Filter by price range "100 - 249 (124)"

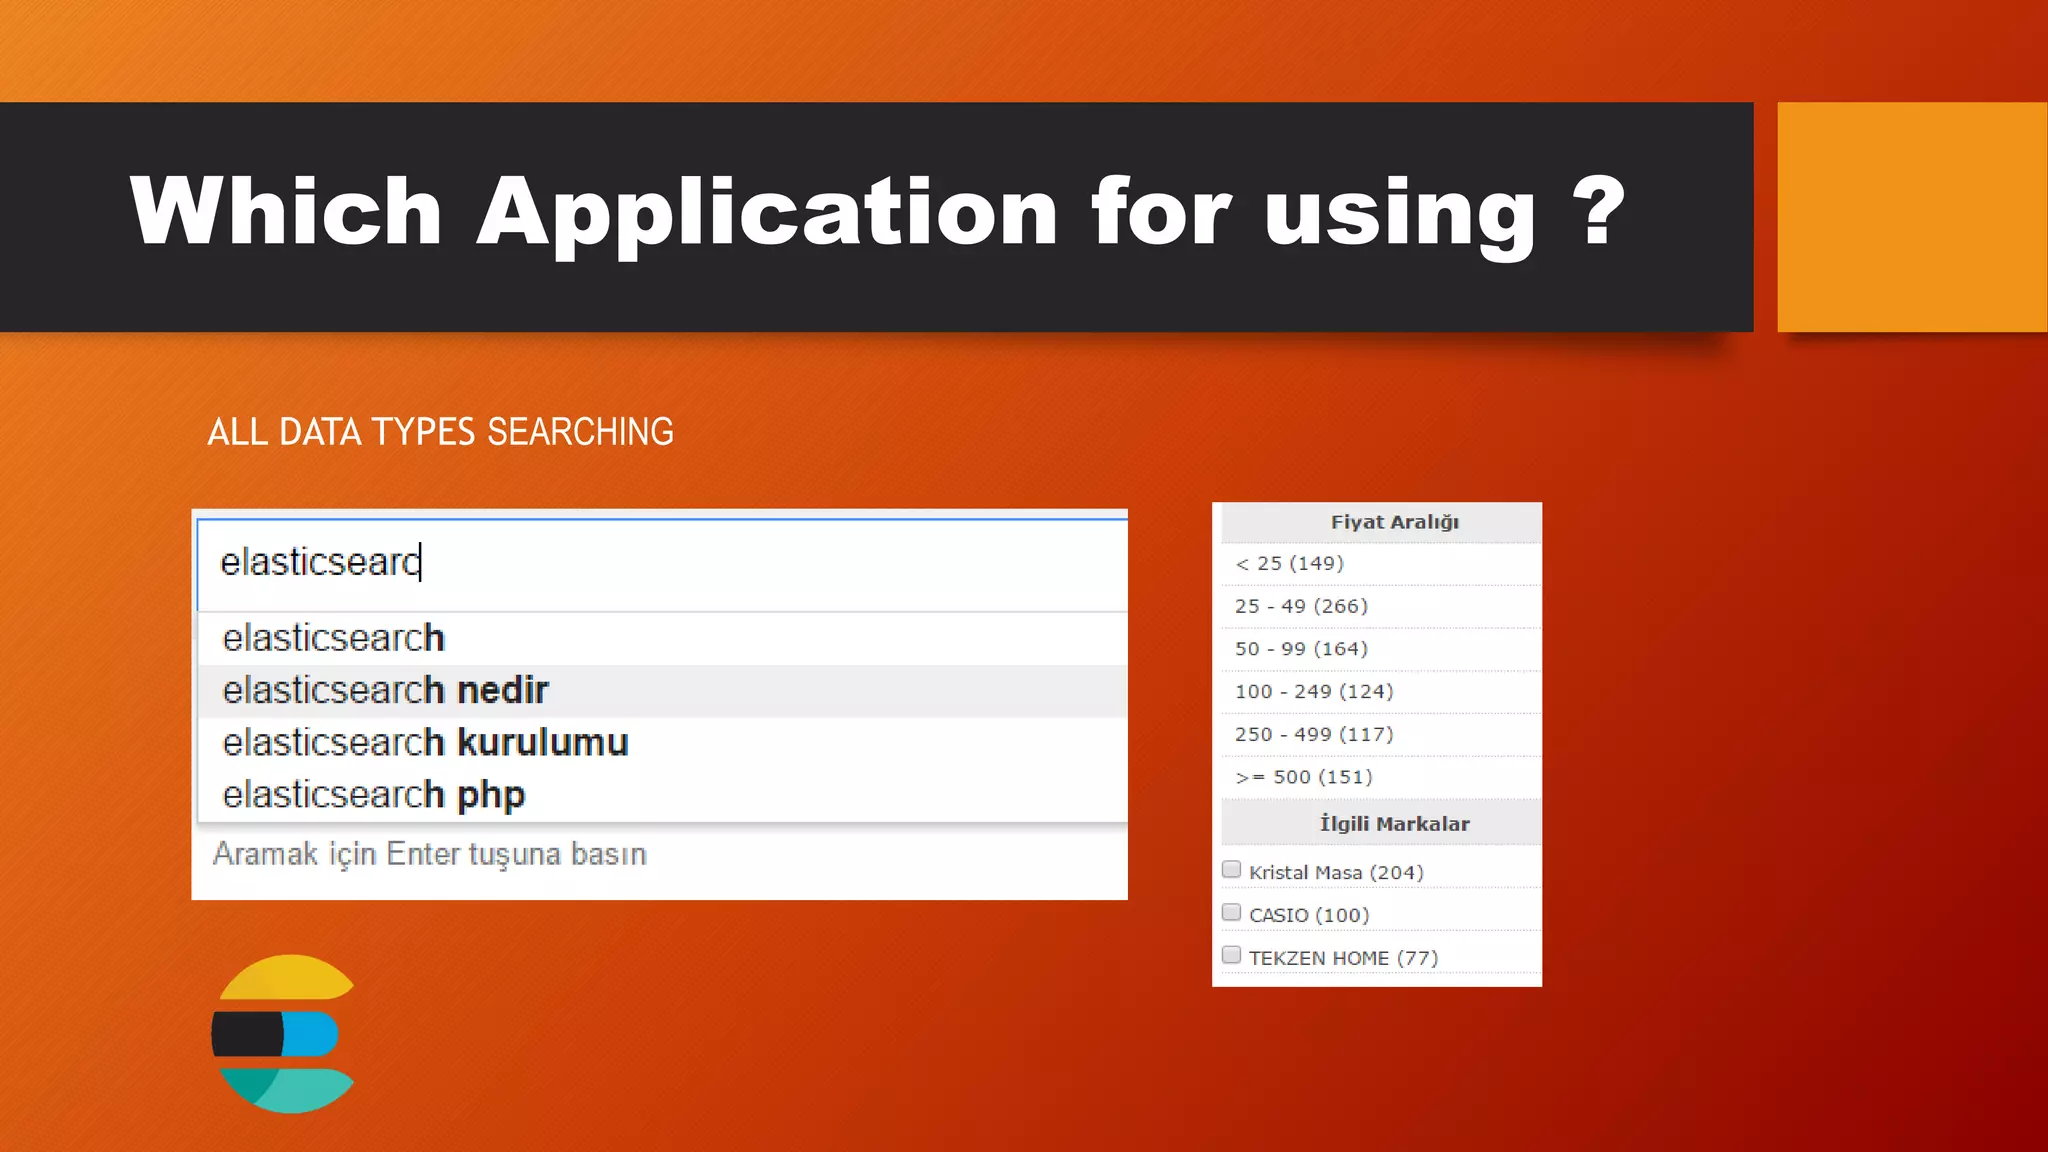tap(1381, 692)
